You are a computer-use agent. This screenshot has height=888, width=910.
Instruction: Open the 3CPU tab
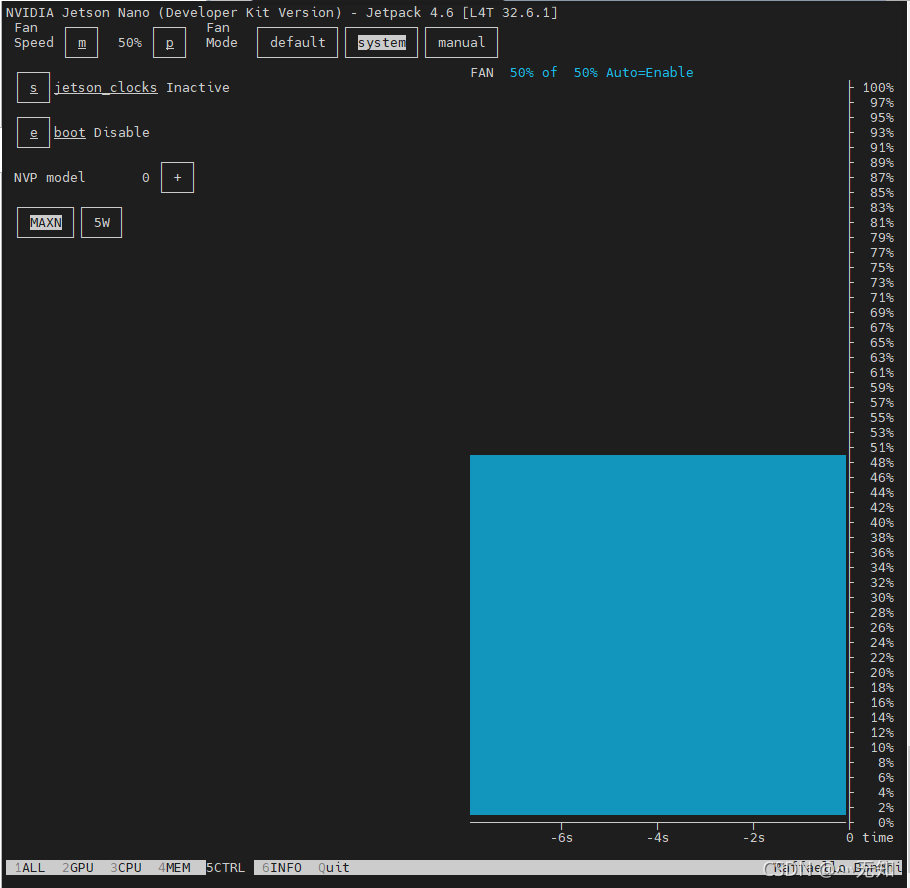tap(126, 868)
